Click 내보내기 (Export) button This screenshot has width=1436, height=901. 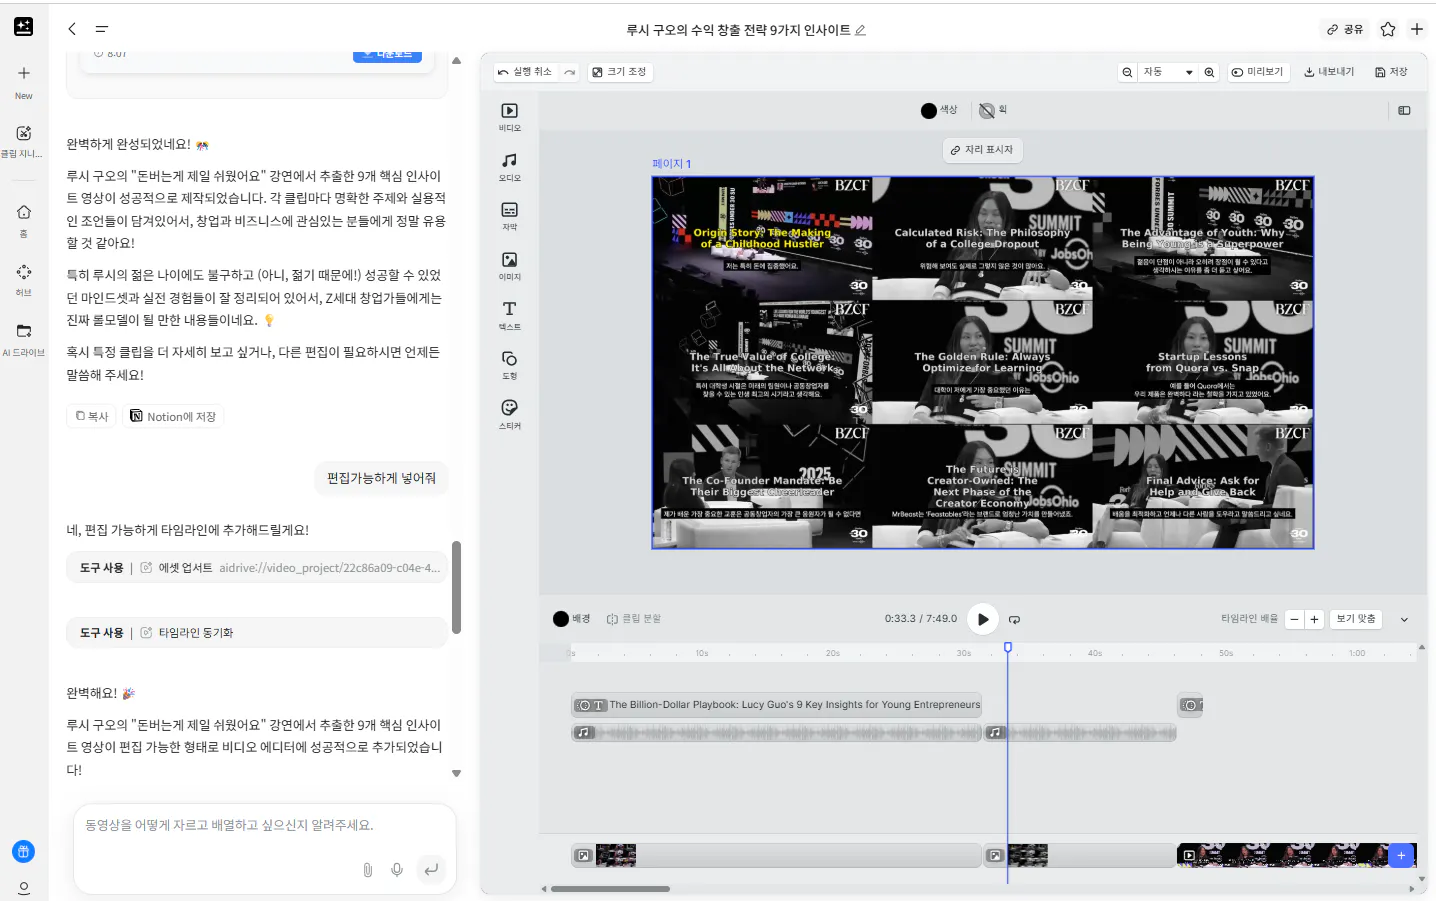pyautogui.click(x=1329, y=72)
